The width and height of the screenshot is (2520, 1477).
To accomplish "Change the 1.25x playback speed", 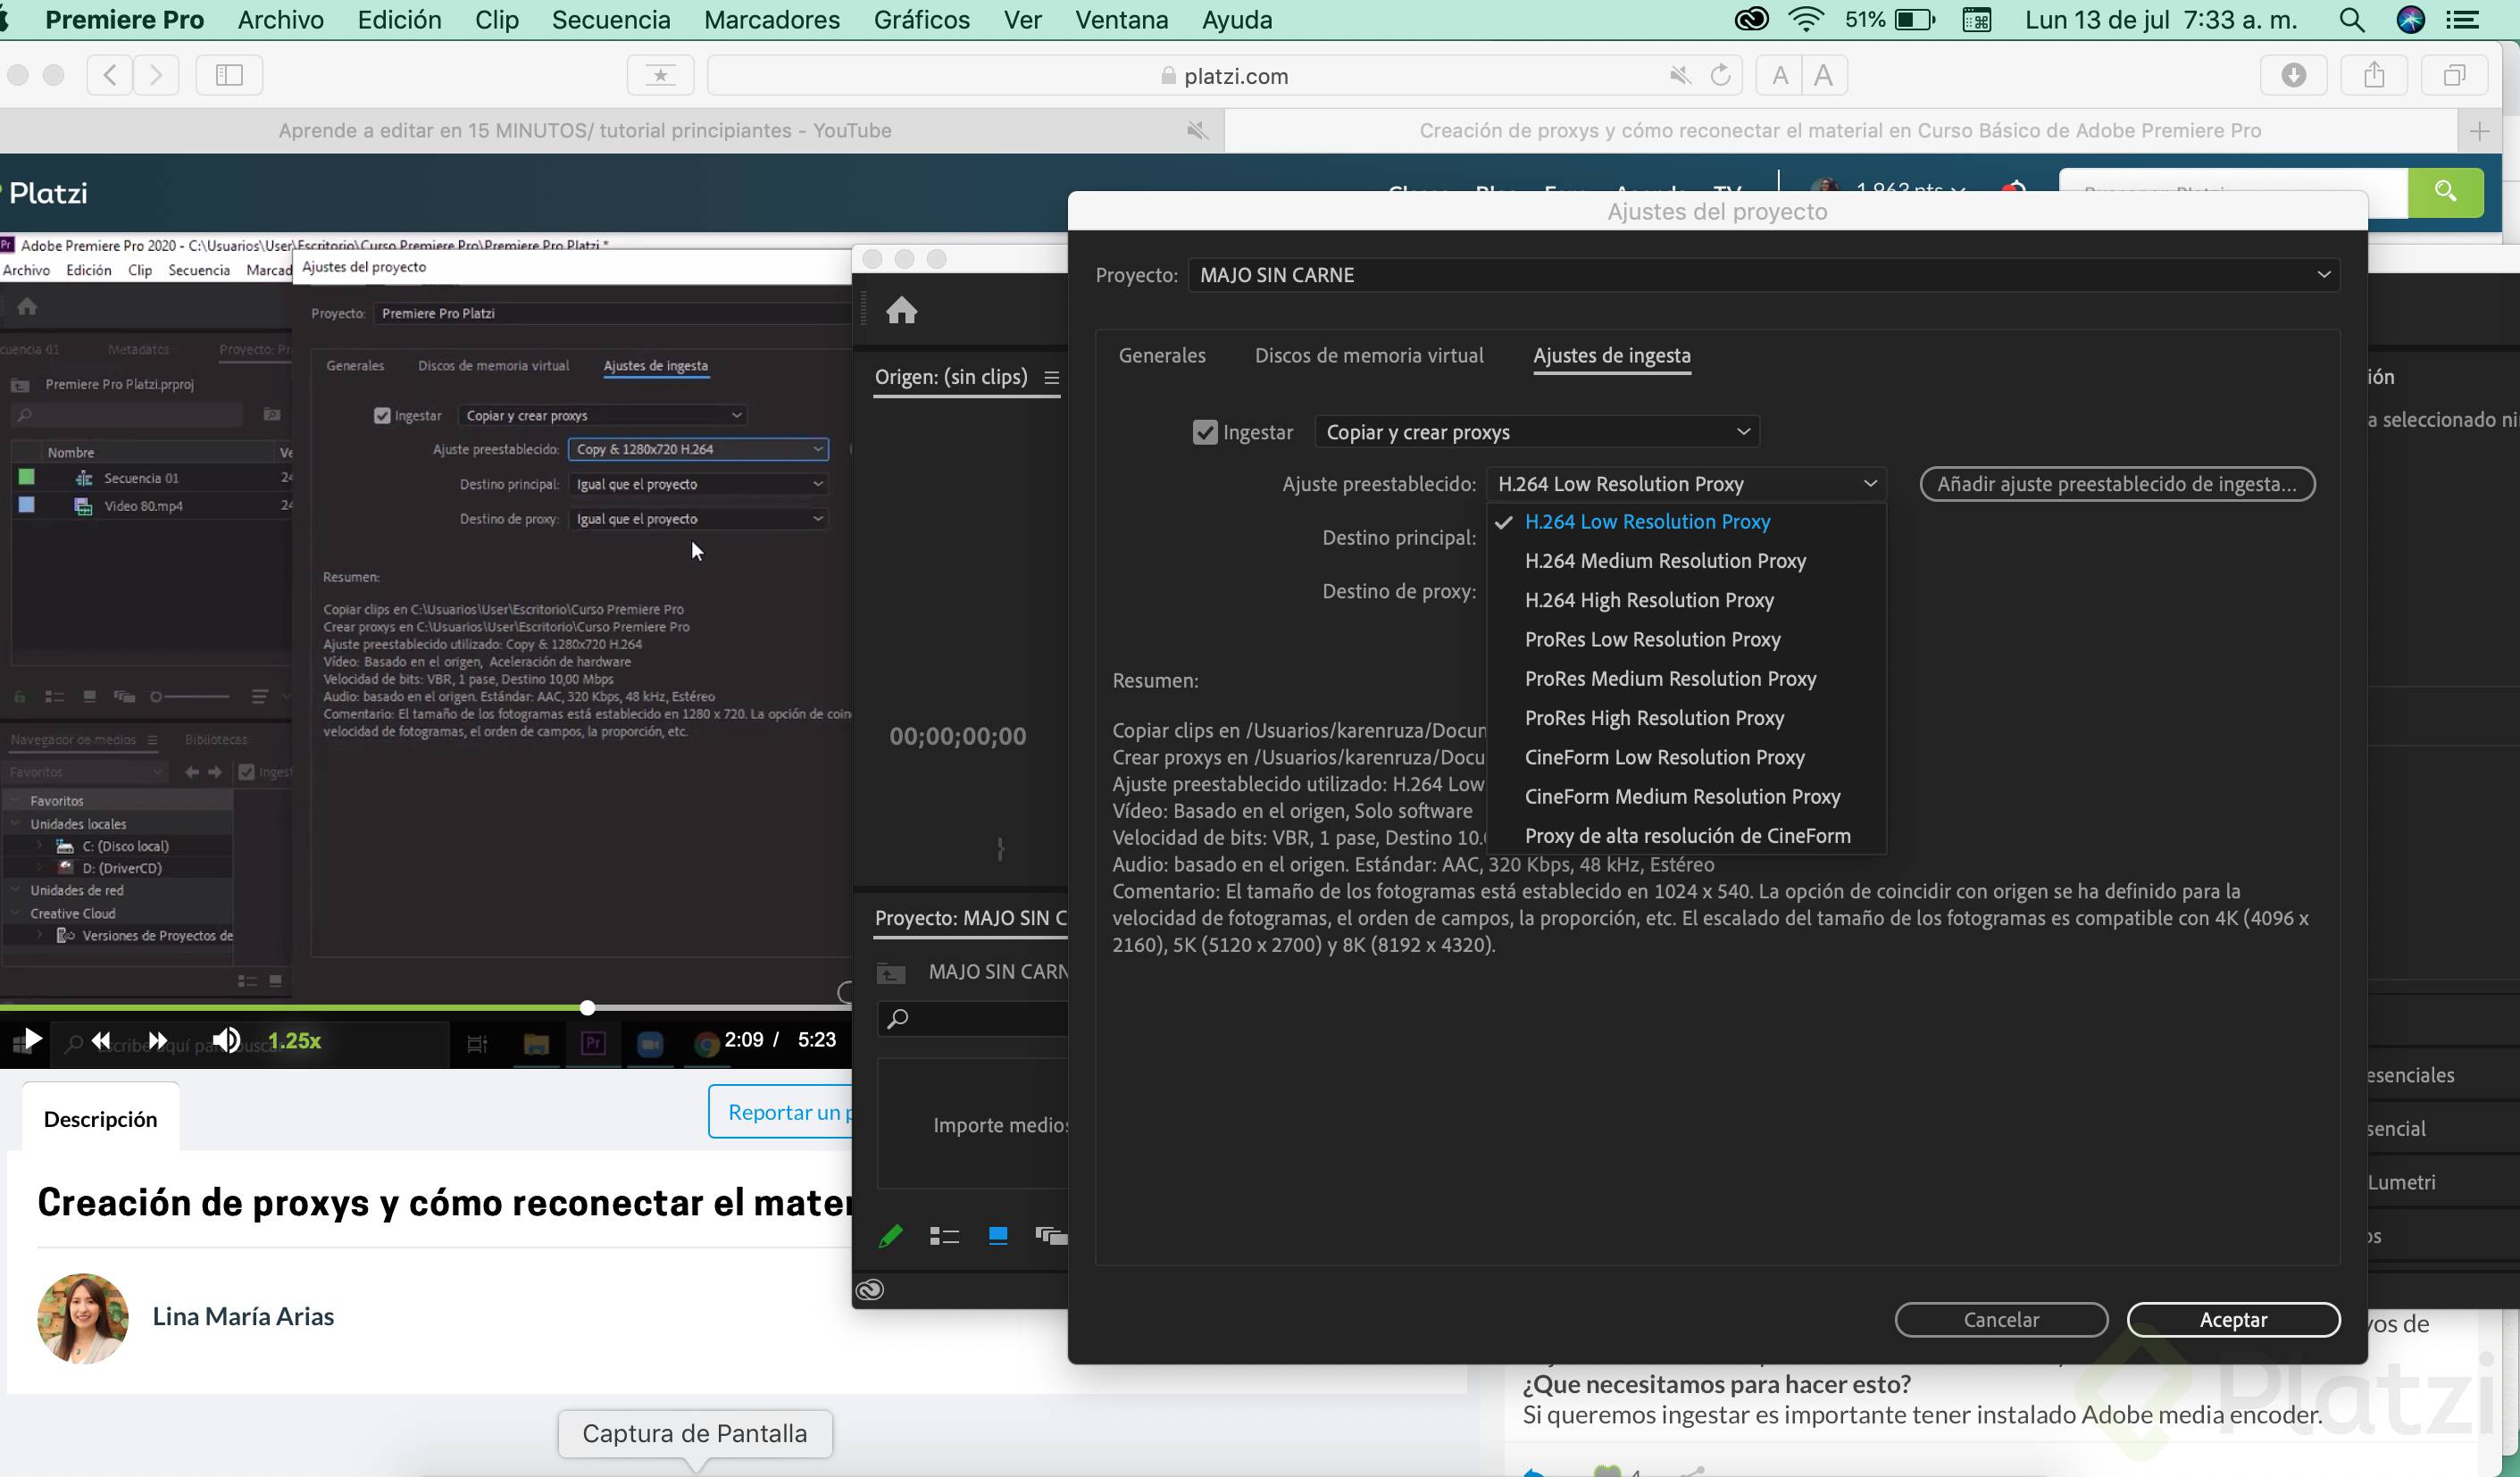I will 294,1041.
